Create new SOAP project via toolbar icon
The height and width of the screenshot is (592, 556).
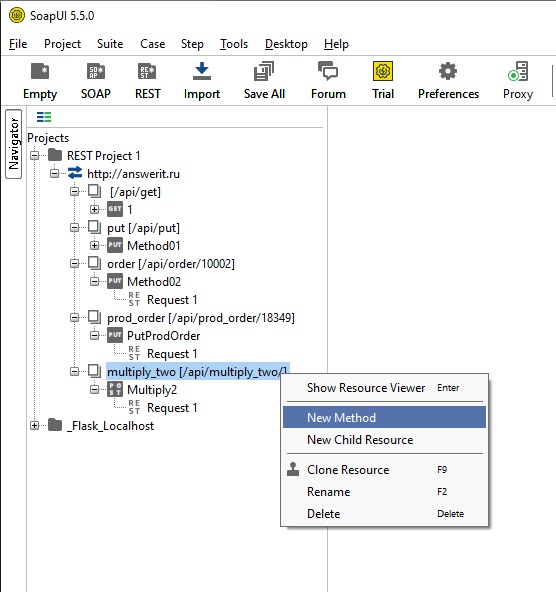click(96, 71)
